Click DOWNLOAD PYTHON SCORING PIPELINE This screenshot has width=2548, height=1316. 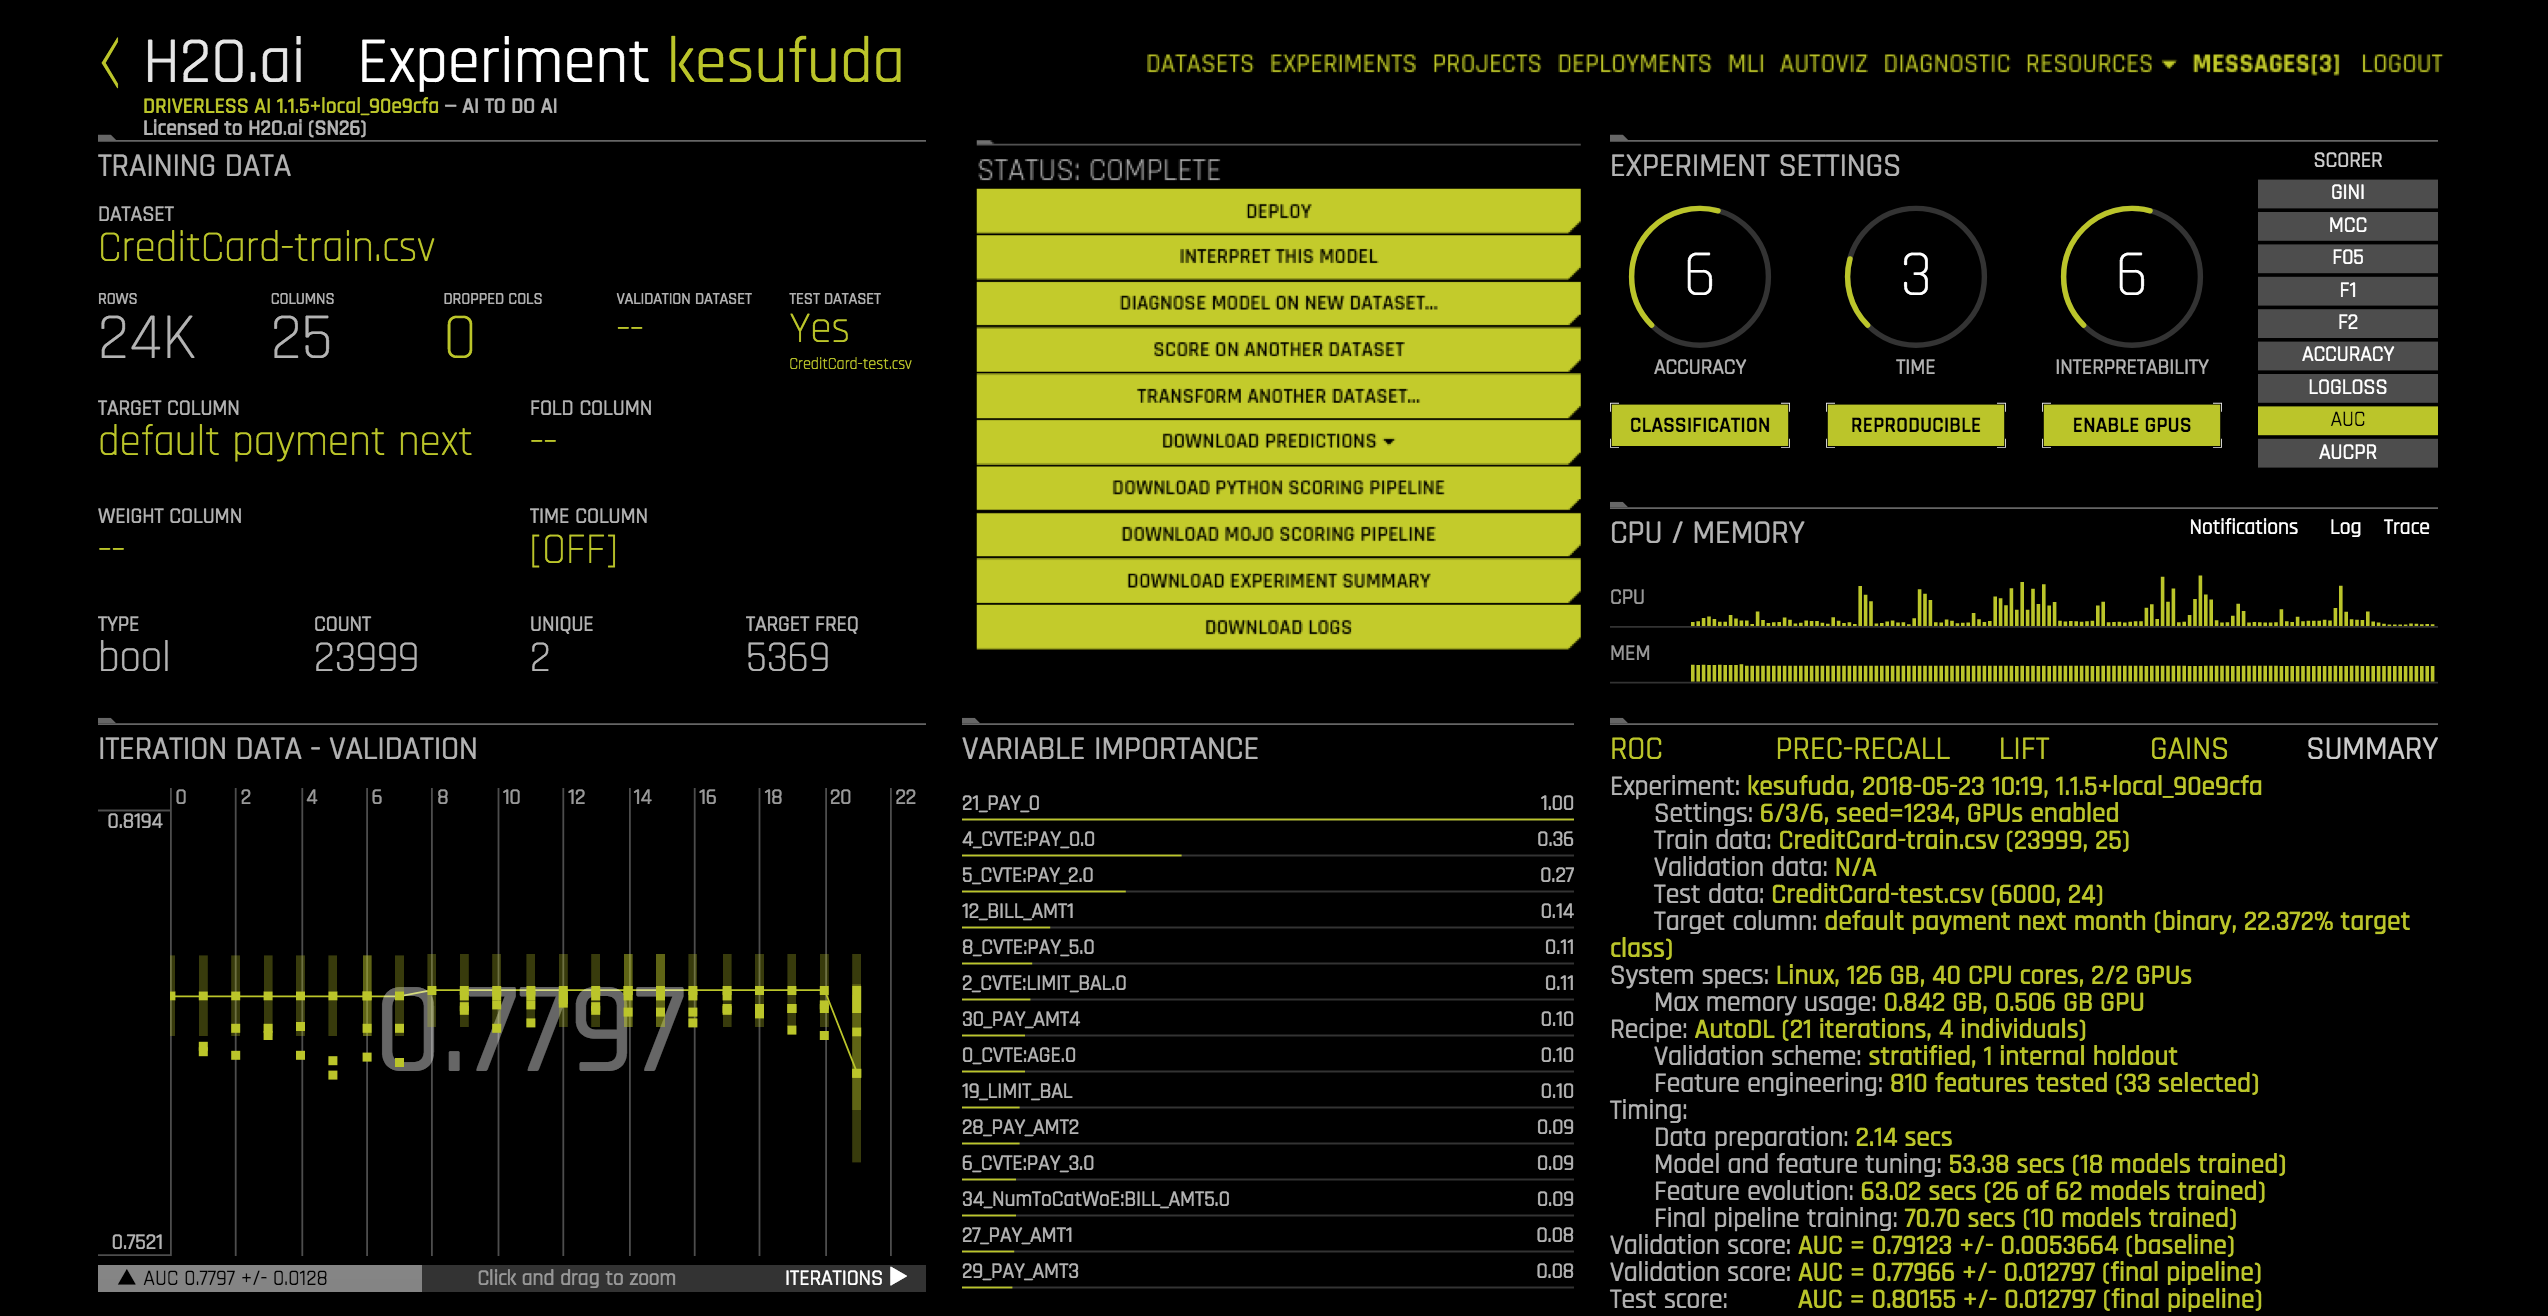click(1278, 487)
